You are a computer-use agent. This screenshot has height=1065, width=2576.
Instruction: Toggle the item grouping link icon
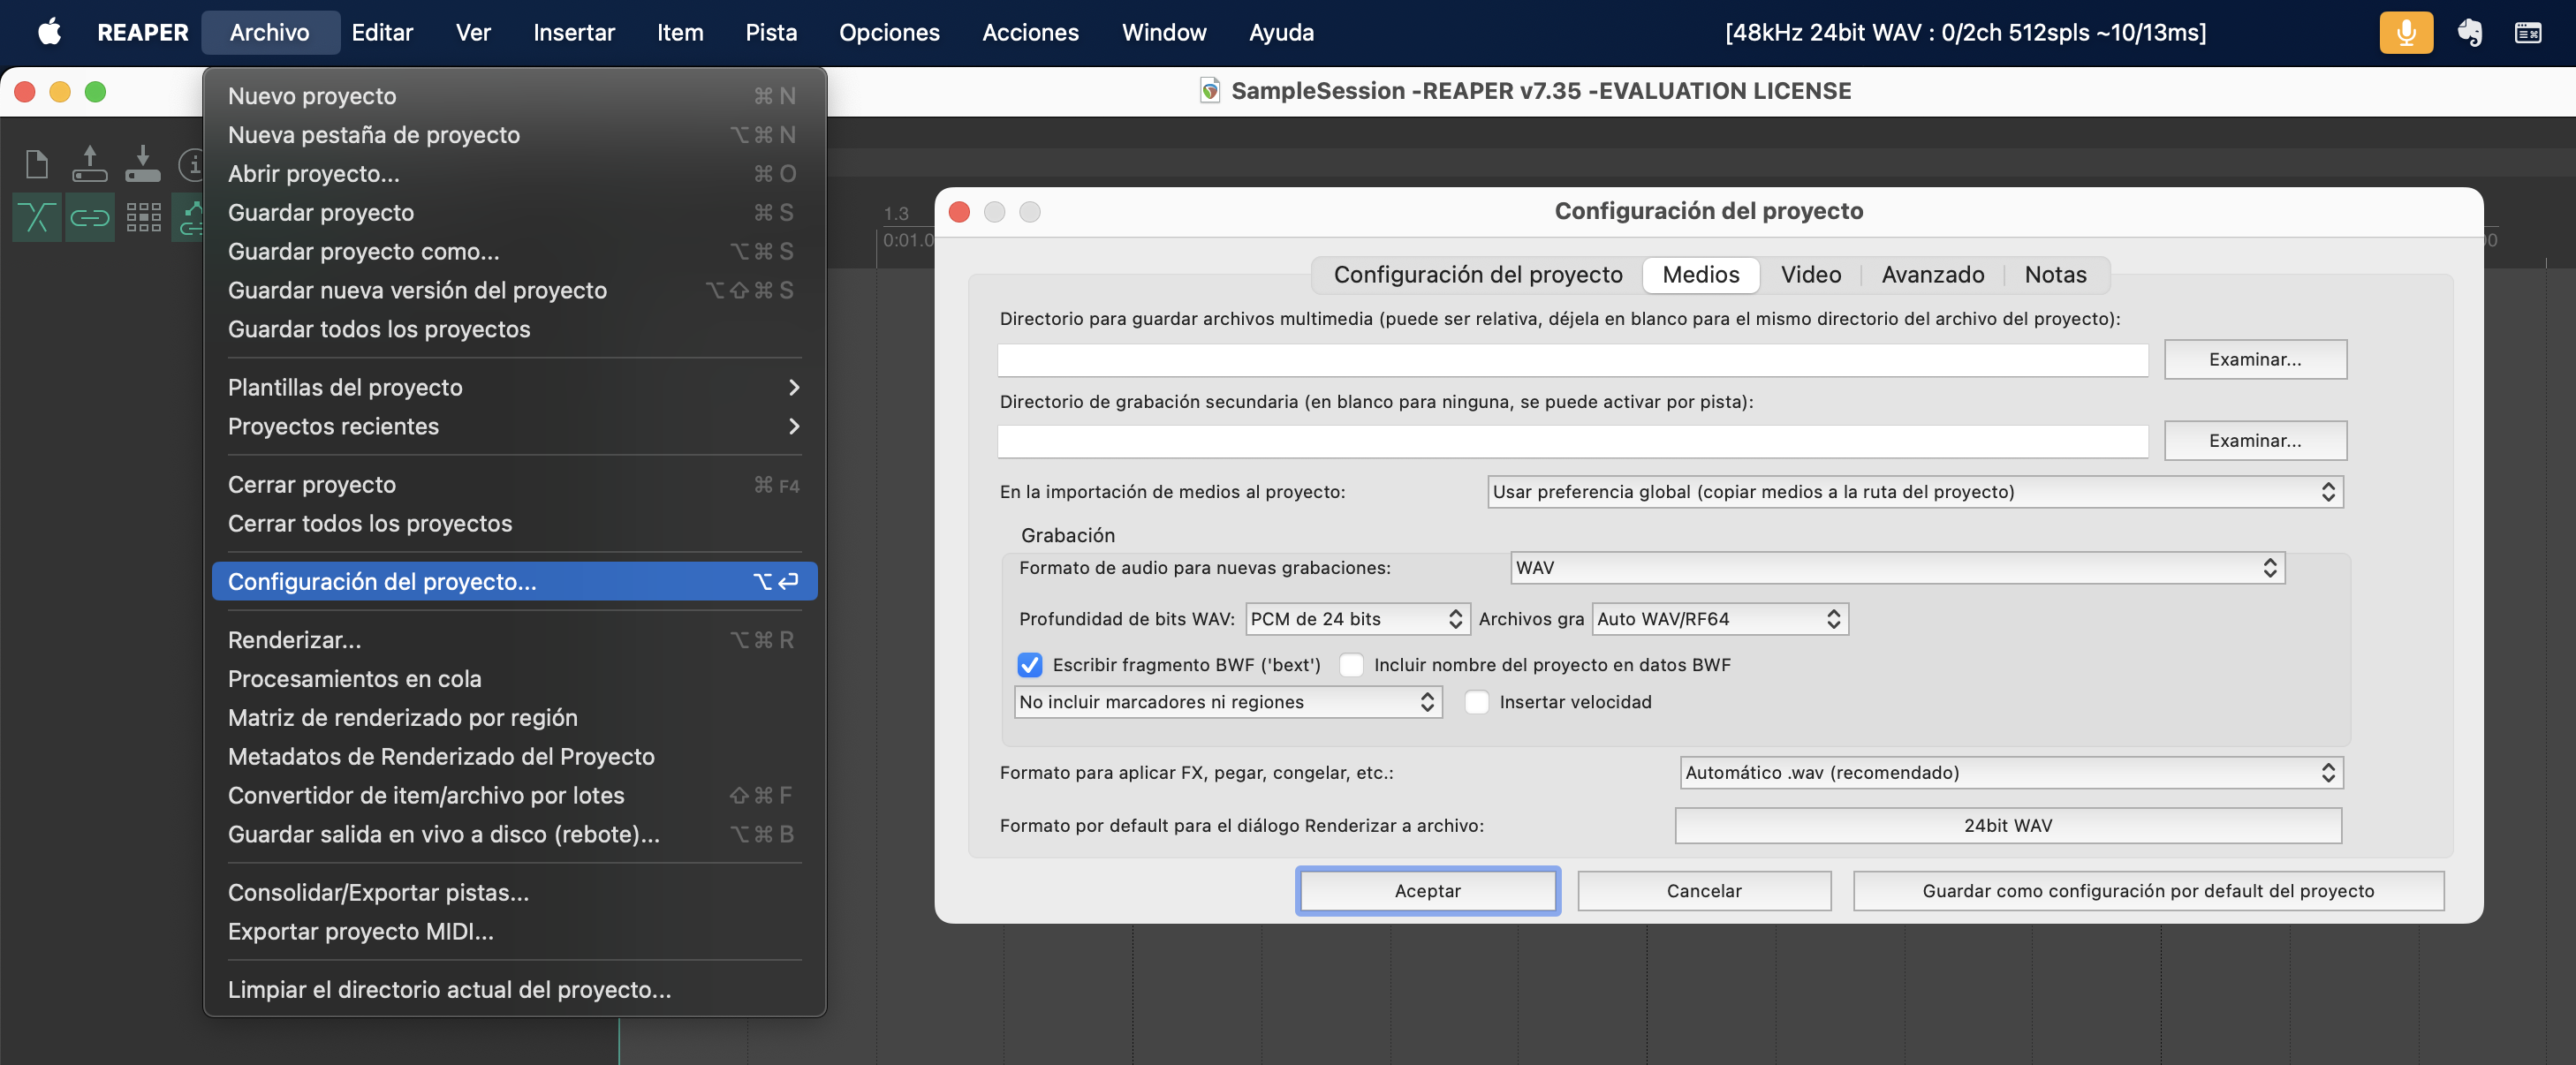click(x=89, y=216)
